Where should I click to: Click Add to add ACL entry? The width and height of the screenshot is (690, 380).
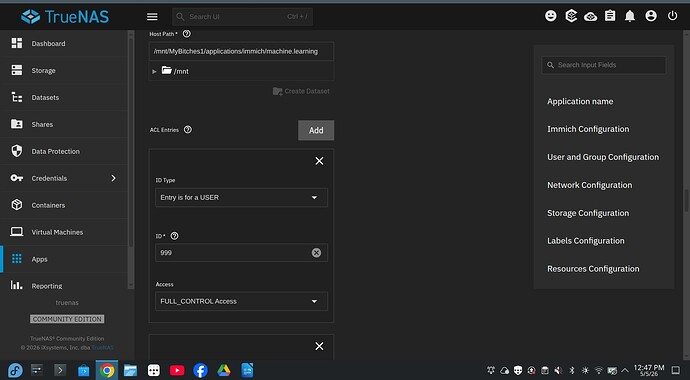316,130
